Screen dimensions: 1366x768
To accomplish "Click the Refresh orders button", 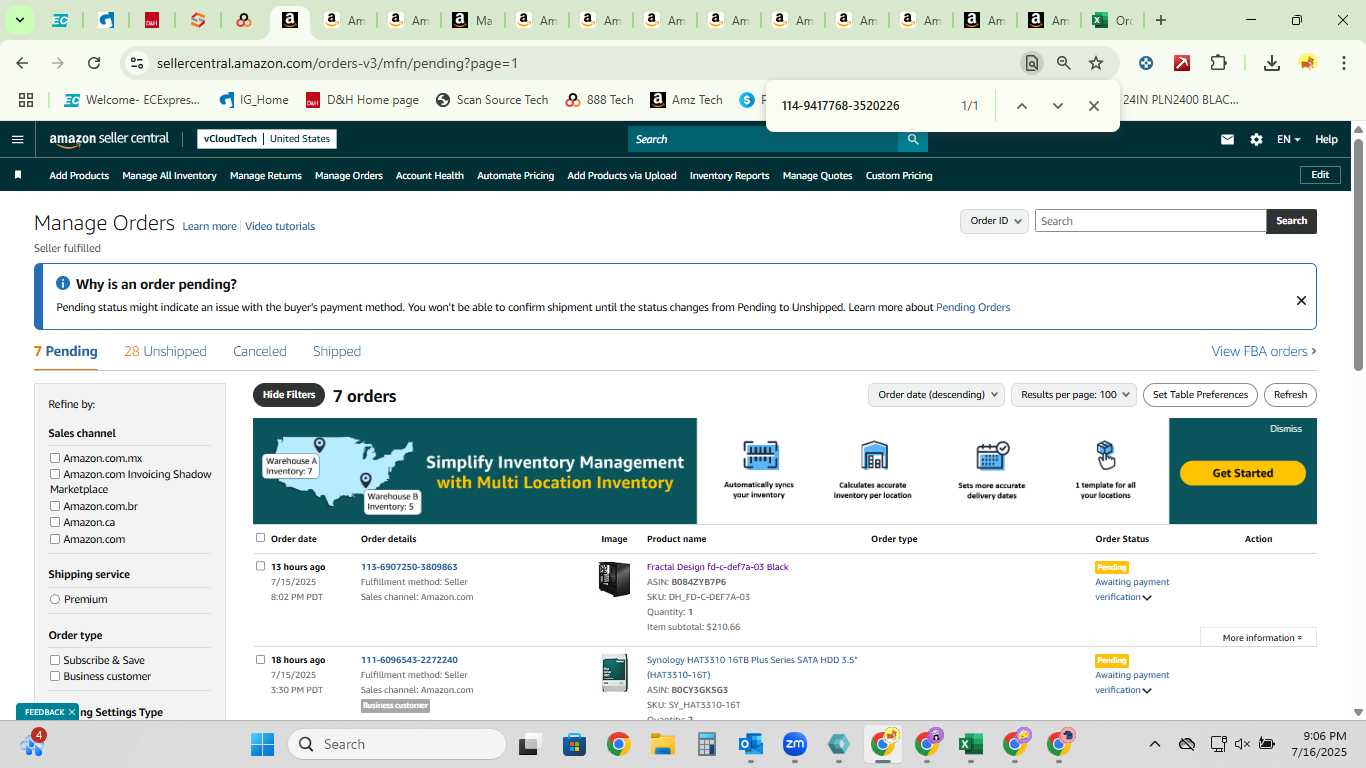I will tap(1290, 395).
